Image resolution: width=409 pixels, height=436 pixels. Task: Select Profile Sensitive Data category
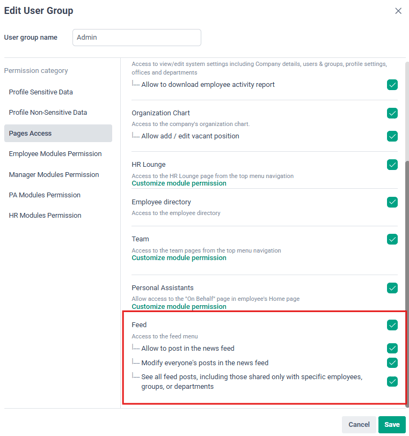pyautogui.click(x=41, y=92)
